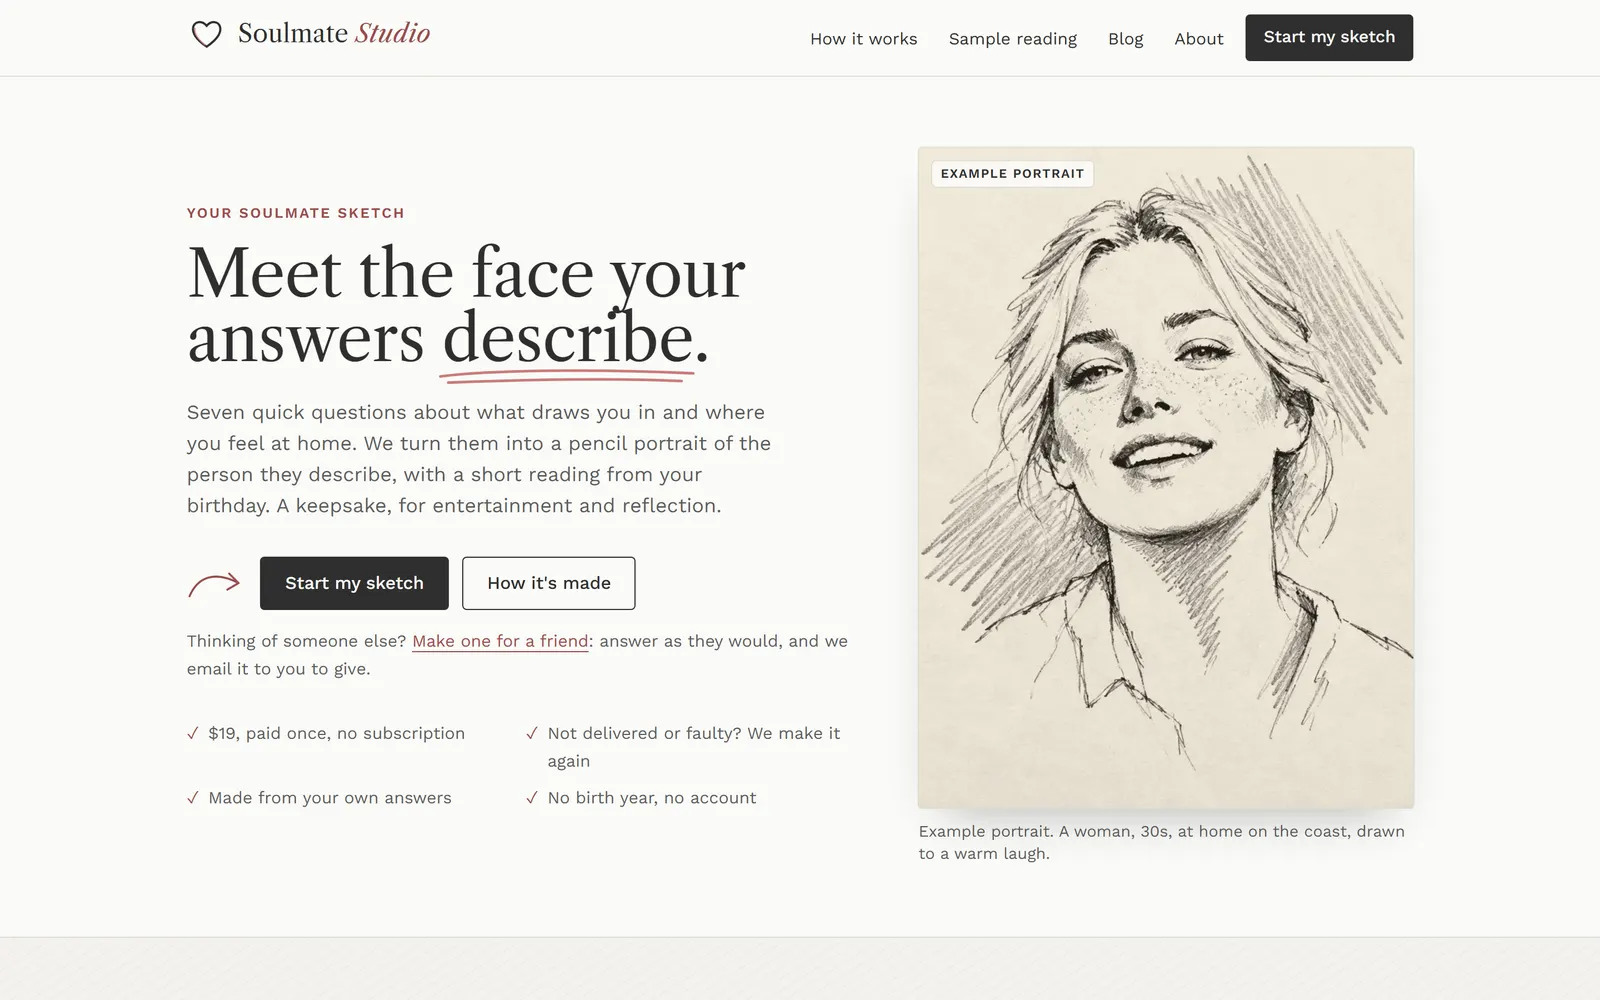Open the Blog nav link

(x=1125, y=39)
